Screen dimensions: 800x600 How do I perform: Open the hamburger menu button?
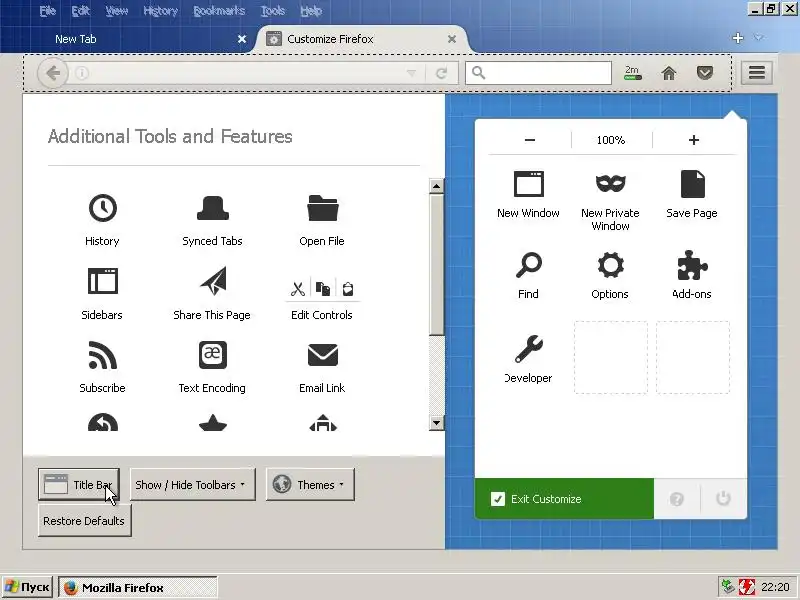pyautogui.click(x=757, y=72)
